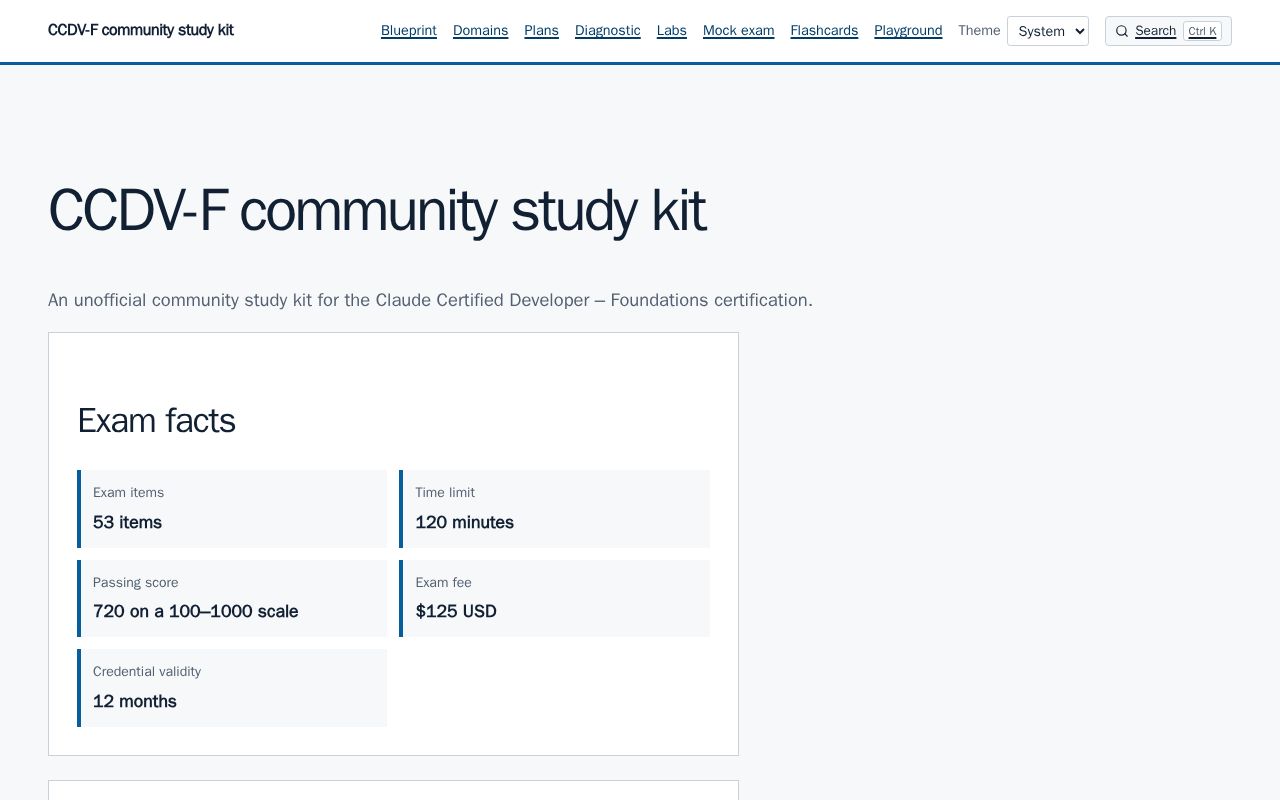Select the "12 months" validity value

click(x=135, y=702)
